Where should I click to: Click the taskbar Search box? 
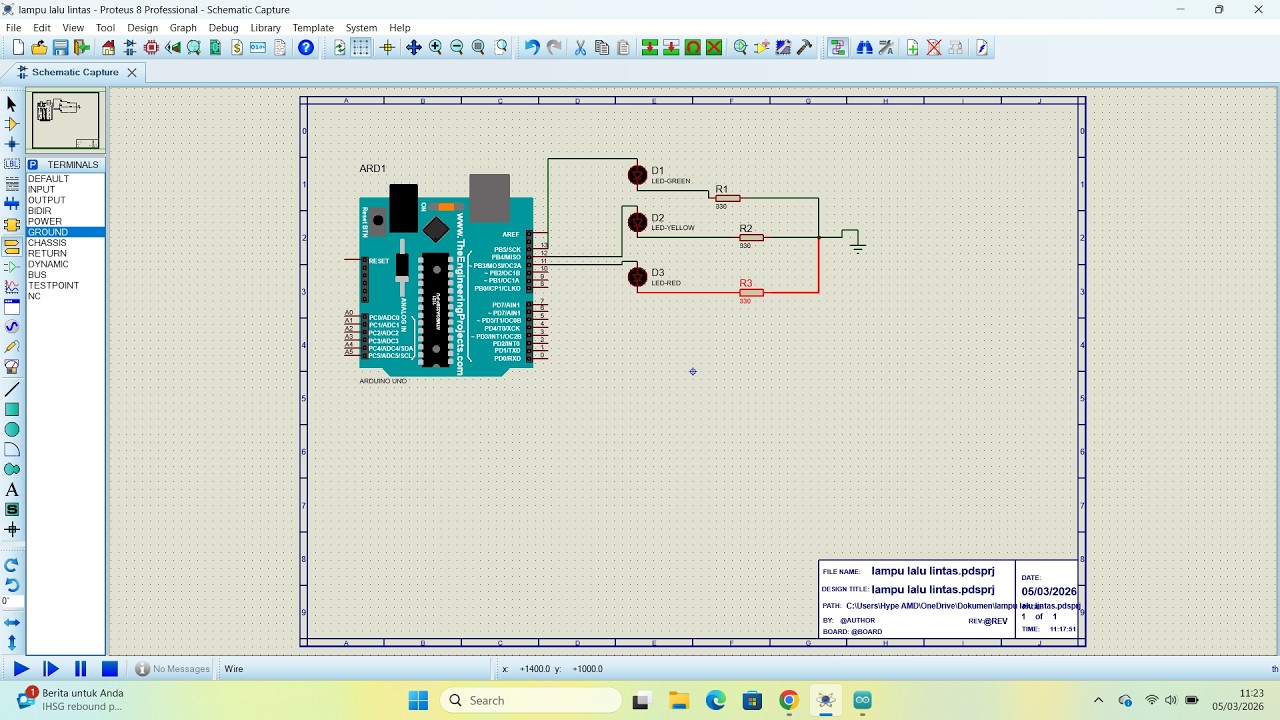pyautogui.click(x=530, y=700)
